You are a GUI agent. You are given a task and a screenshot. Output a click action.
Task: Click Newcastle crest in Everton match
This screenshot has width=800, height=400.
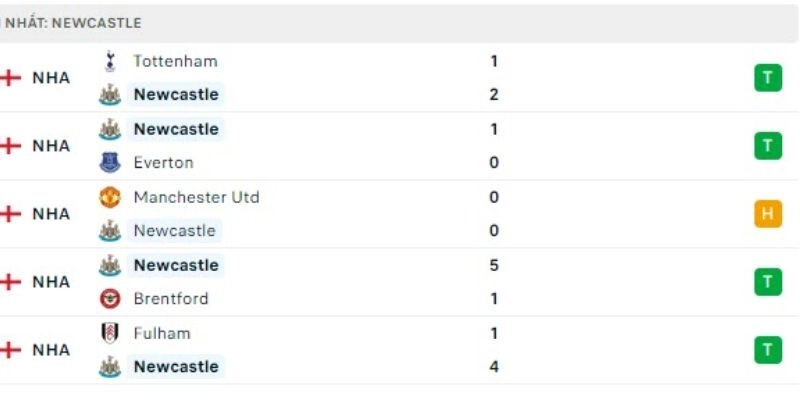click(110, 129)
